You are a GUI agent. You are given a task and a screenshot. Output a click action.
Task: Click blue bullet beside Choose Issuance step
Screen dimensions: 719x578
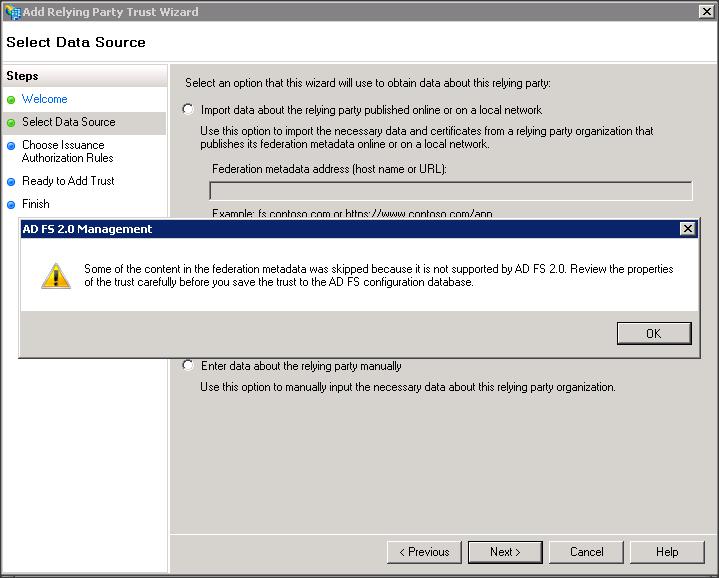11,146
